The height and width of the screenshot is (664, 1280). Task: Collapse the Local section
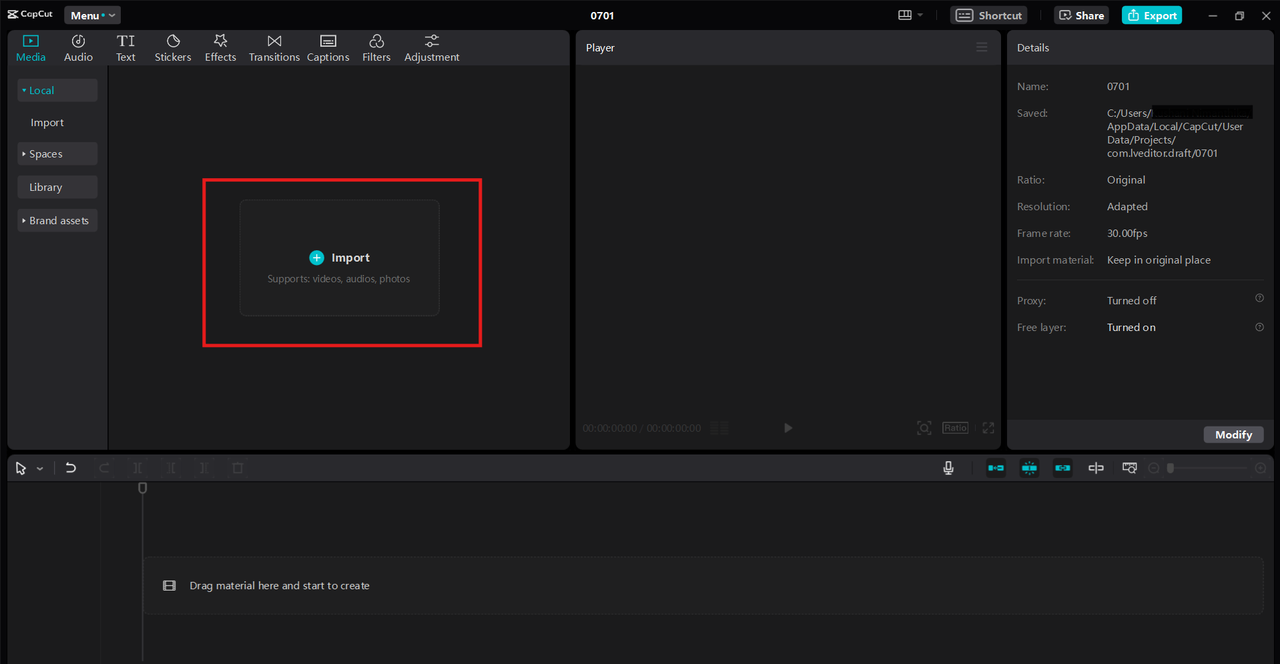[x=57, y=90]
